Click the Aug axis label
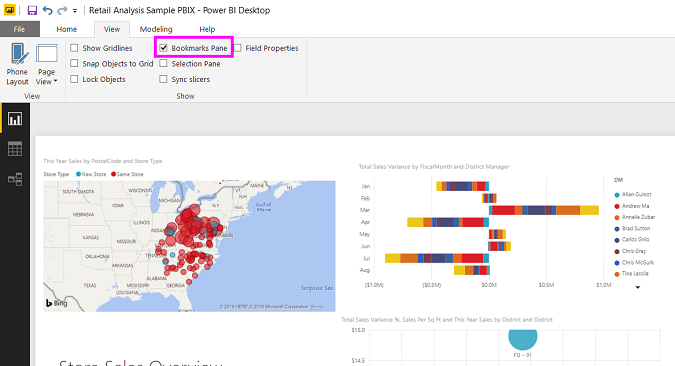Screen dimensions: 675x366 (365, 270)
